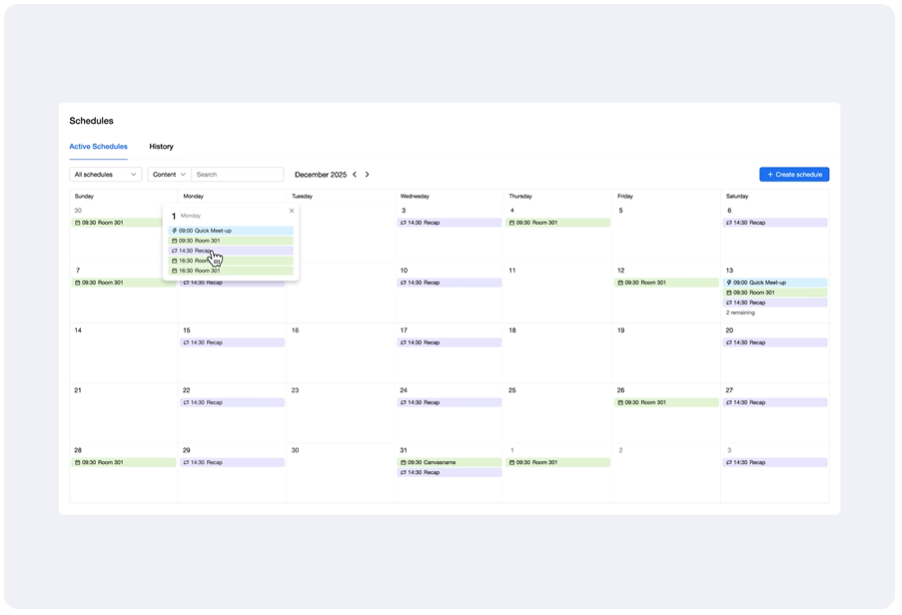
Task: Switch to the History tab
Action: tap(161, 147)
